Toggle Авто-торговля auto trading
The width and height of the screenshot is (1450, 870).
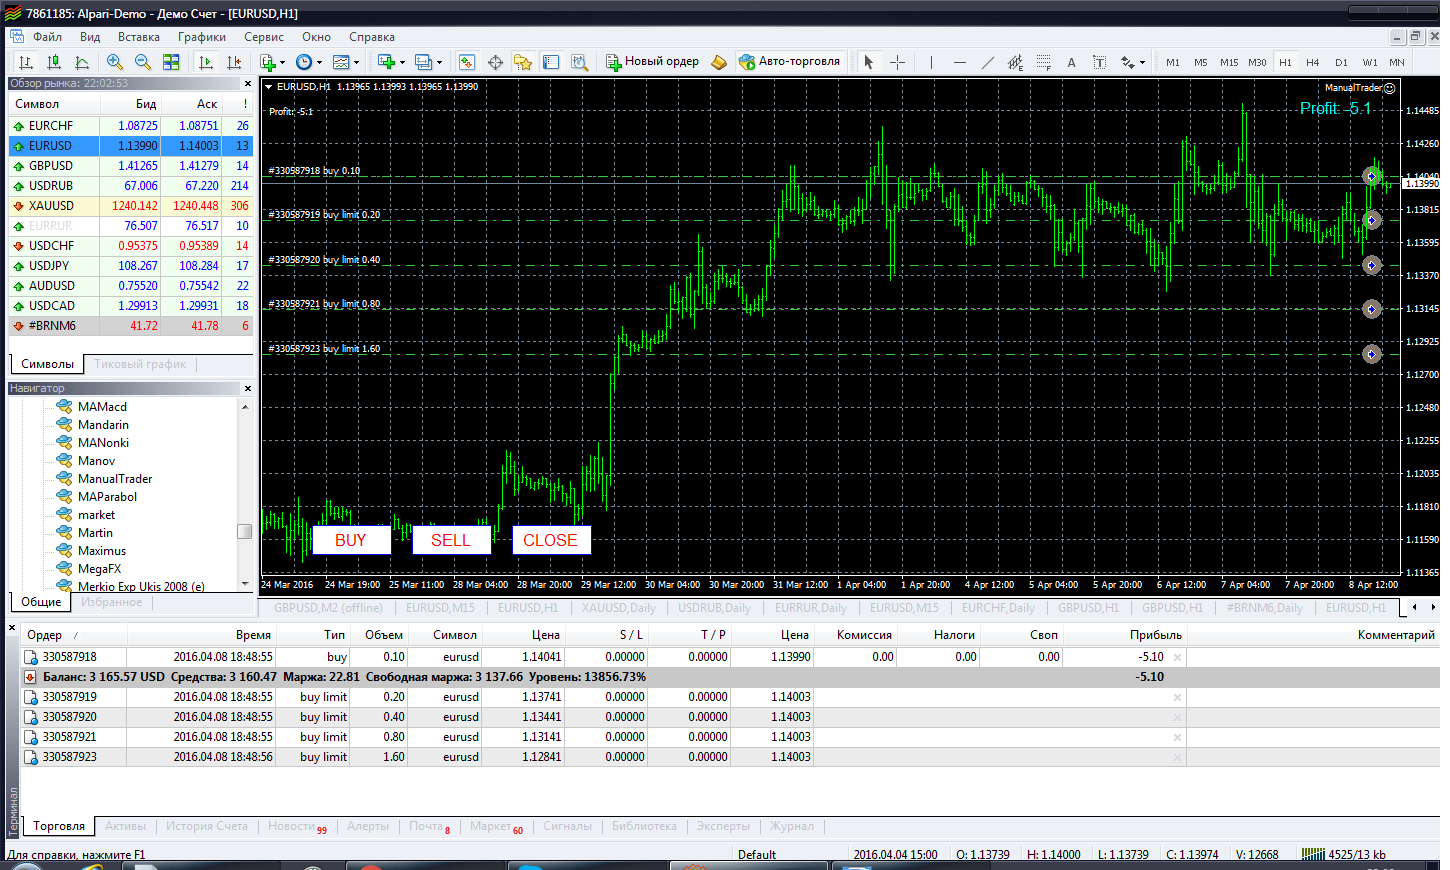tap(789, 62)
